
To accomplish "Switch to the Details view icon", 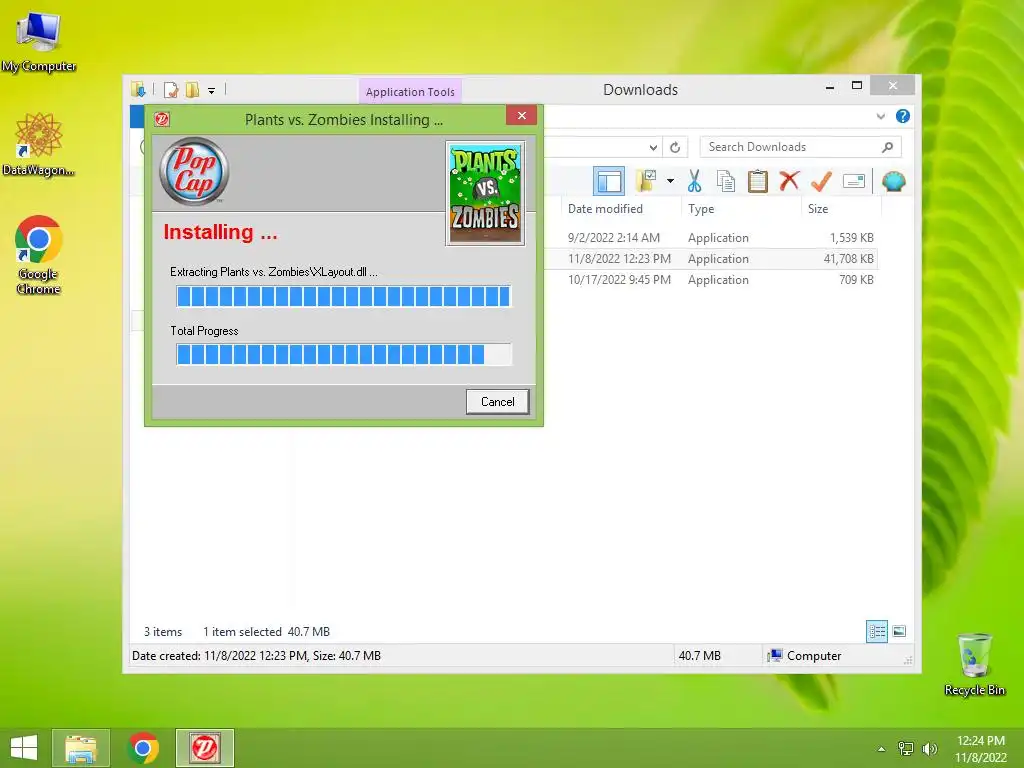I will click(x=876, y=631).
